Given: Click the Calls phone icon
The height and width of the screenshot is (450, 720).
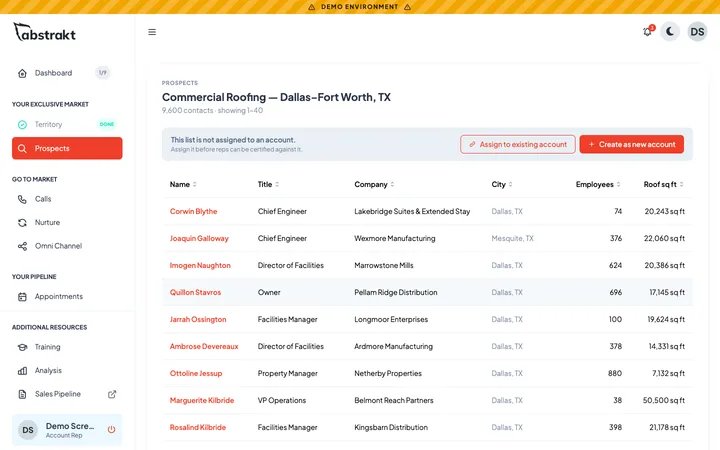Looking at the screenshot, I should click(22, 199).
